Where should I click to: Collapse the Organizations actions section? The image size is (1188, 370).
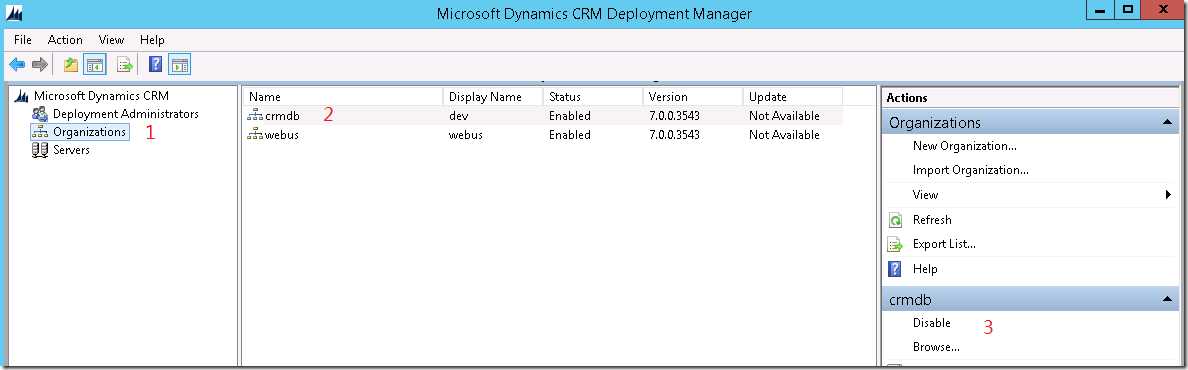coord(1168,123)
